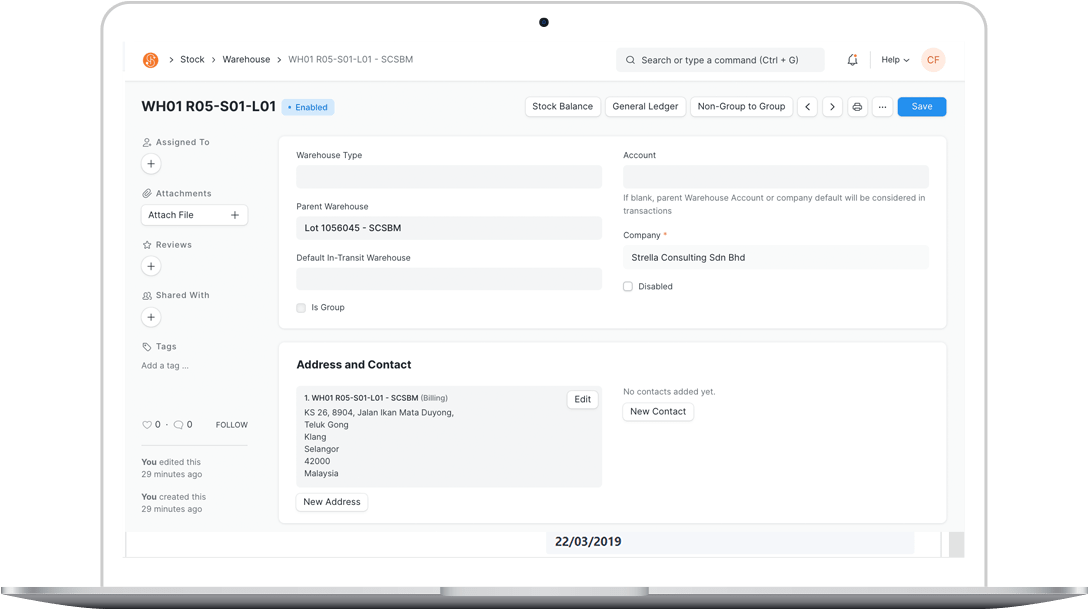The width and height of the screenshot is (1090, 610).
Task: Navigate to Warehouse breadcrumb
Action: [x=246, y=60]
